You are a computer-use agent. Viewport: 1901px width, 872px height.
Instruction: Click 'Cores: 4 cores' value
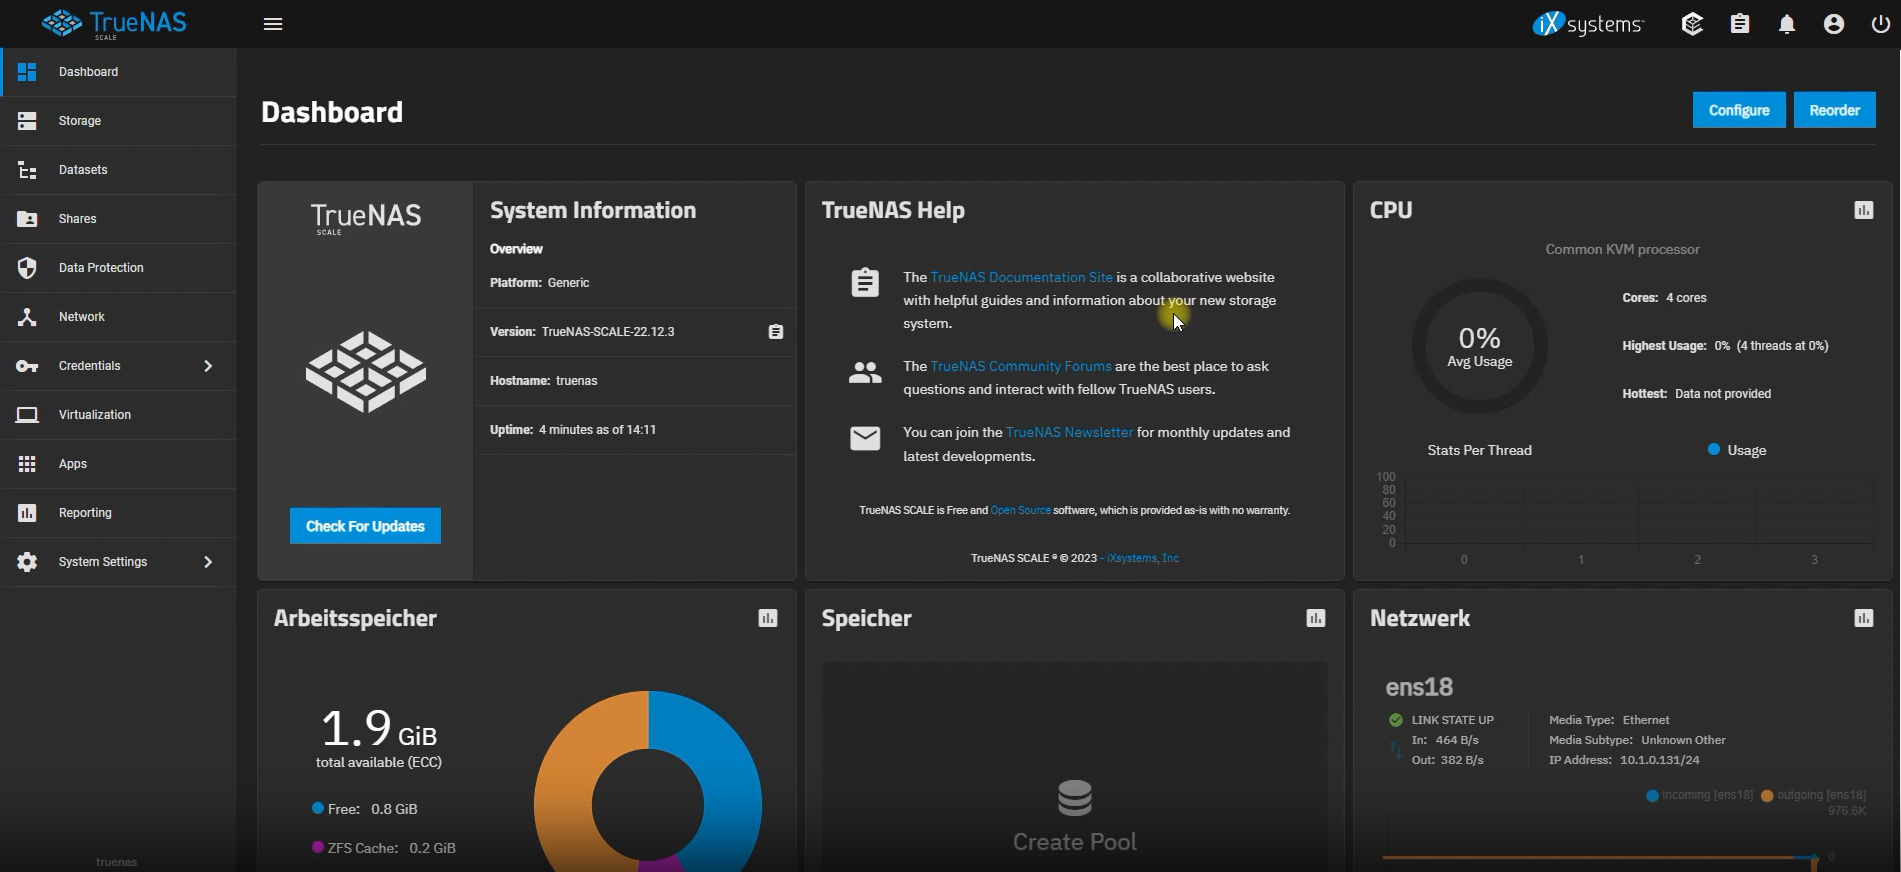point(1665,298)
